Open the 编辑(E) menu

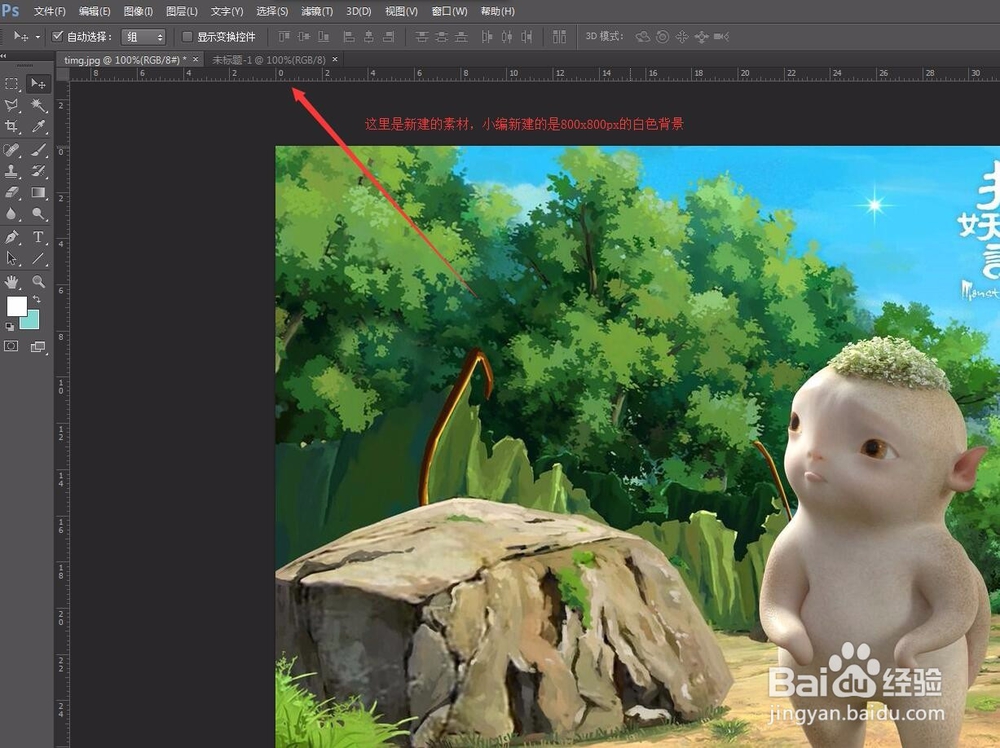click(x=94, y=11)
